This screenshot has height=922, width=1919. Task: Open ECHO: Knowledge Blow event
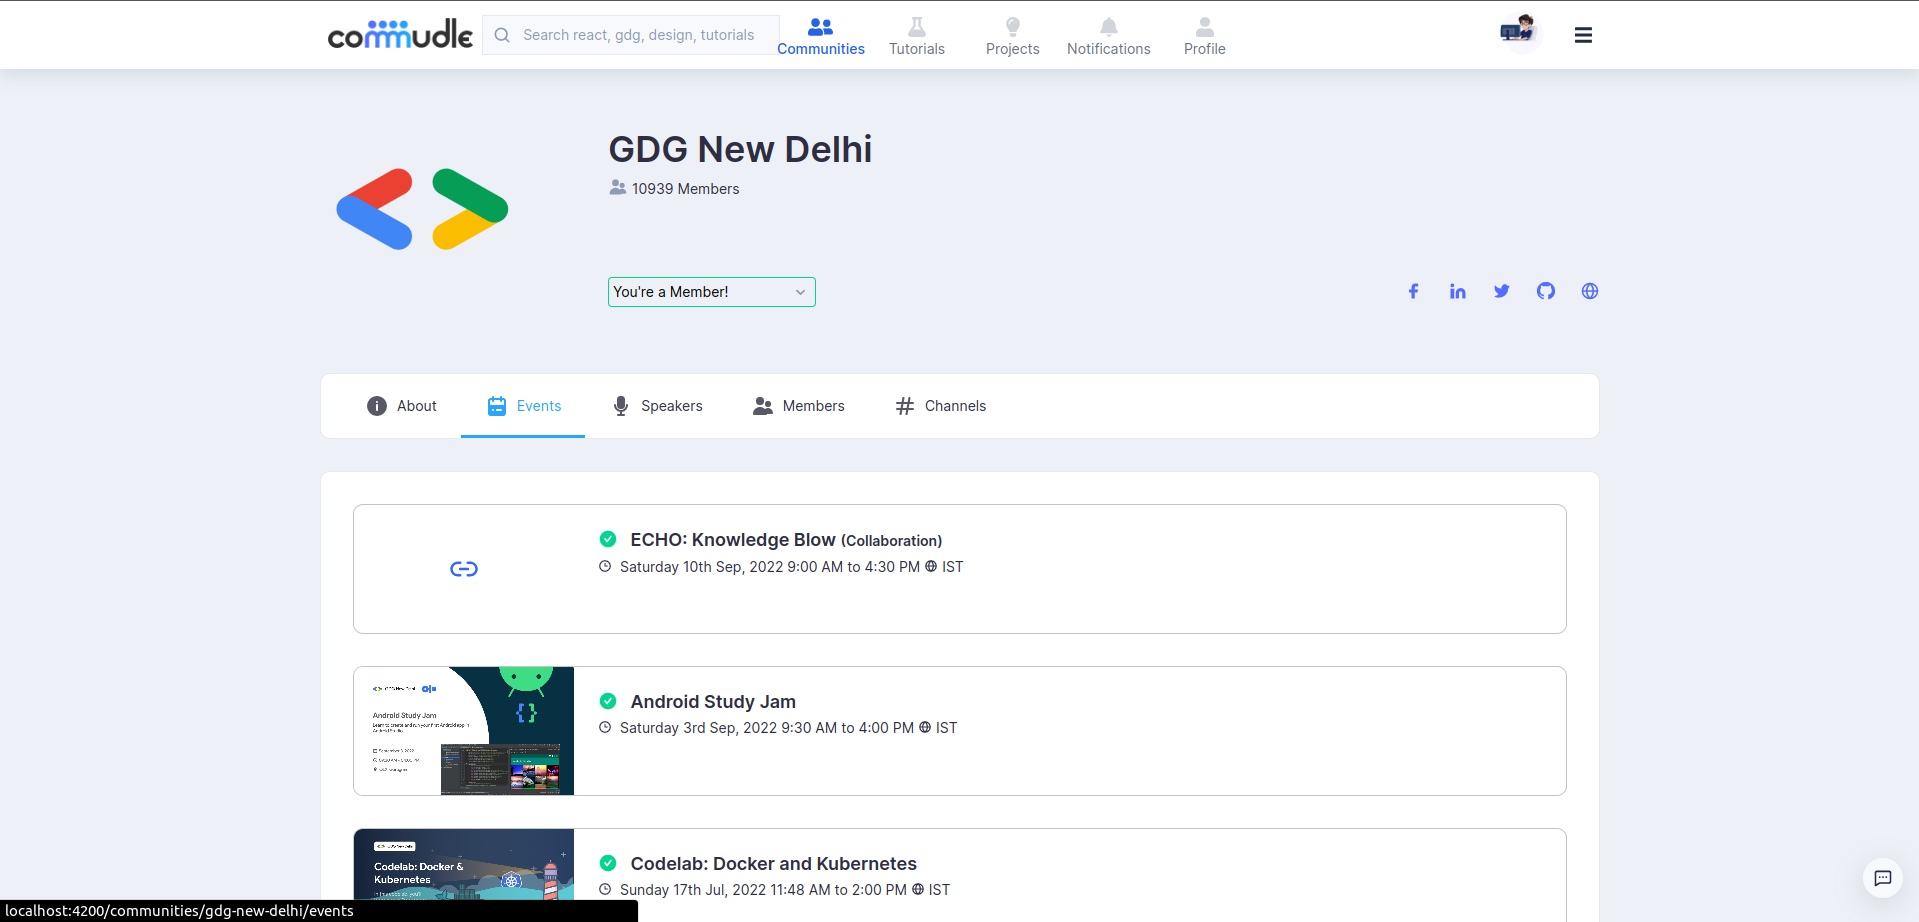click(x=786, y=540)
